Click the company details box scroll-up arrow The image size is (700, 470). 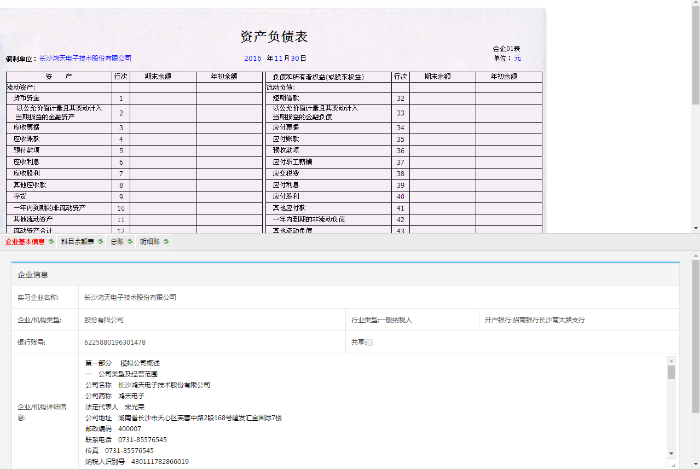pos(671,361)
